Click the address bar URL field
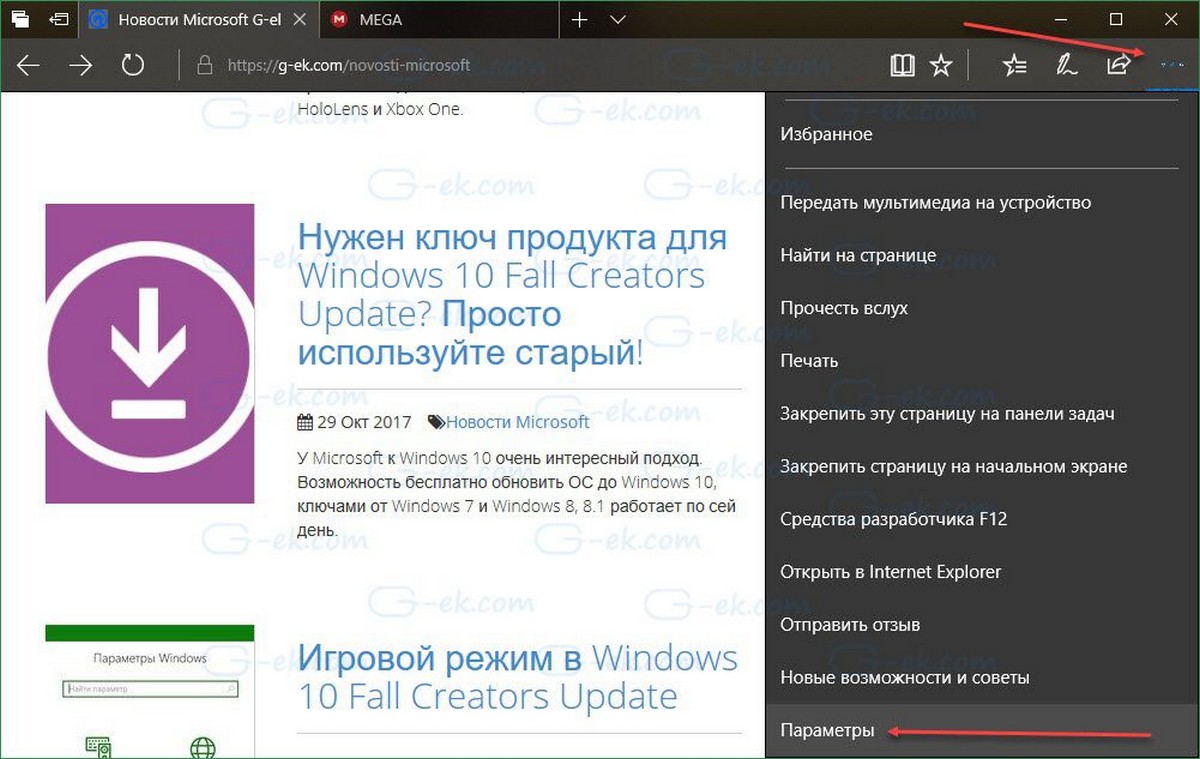The width and height of the screenshot is (1200, 759). coord(530,66)
